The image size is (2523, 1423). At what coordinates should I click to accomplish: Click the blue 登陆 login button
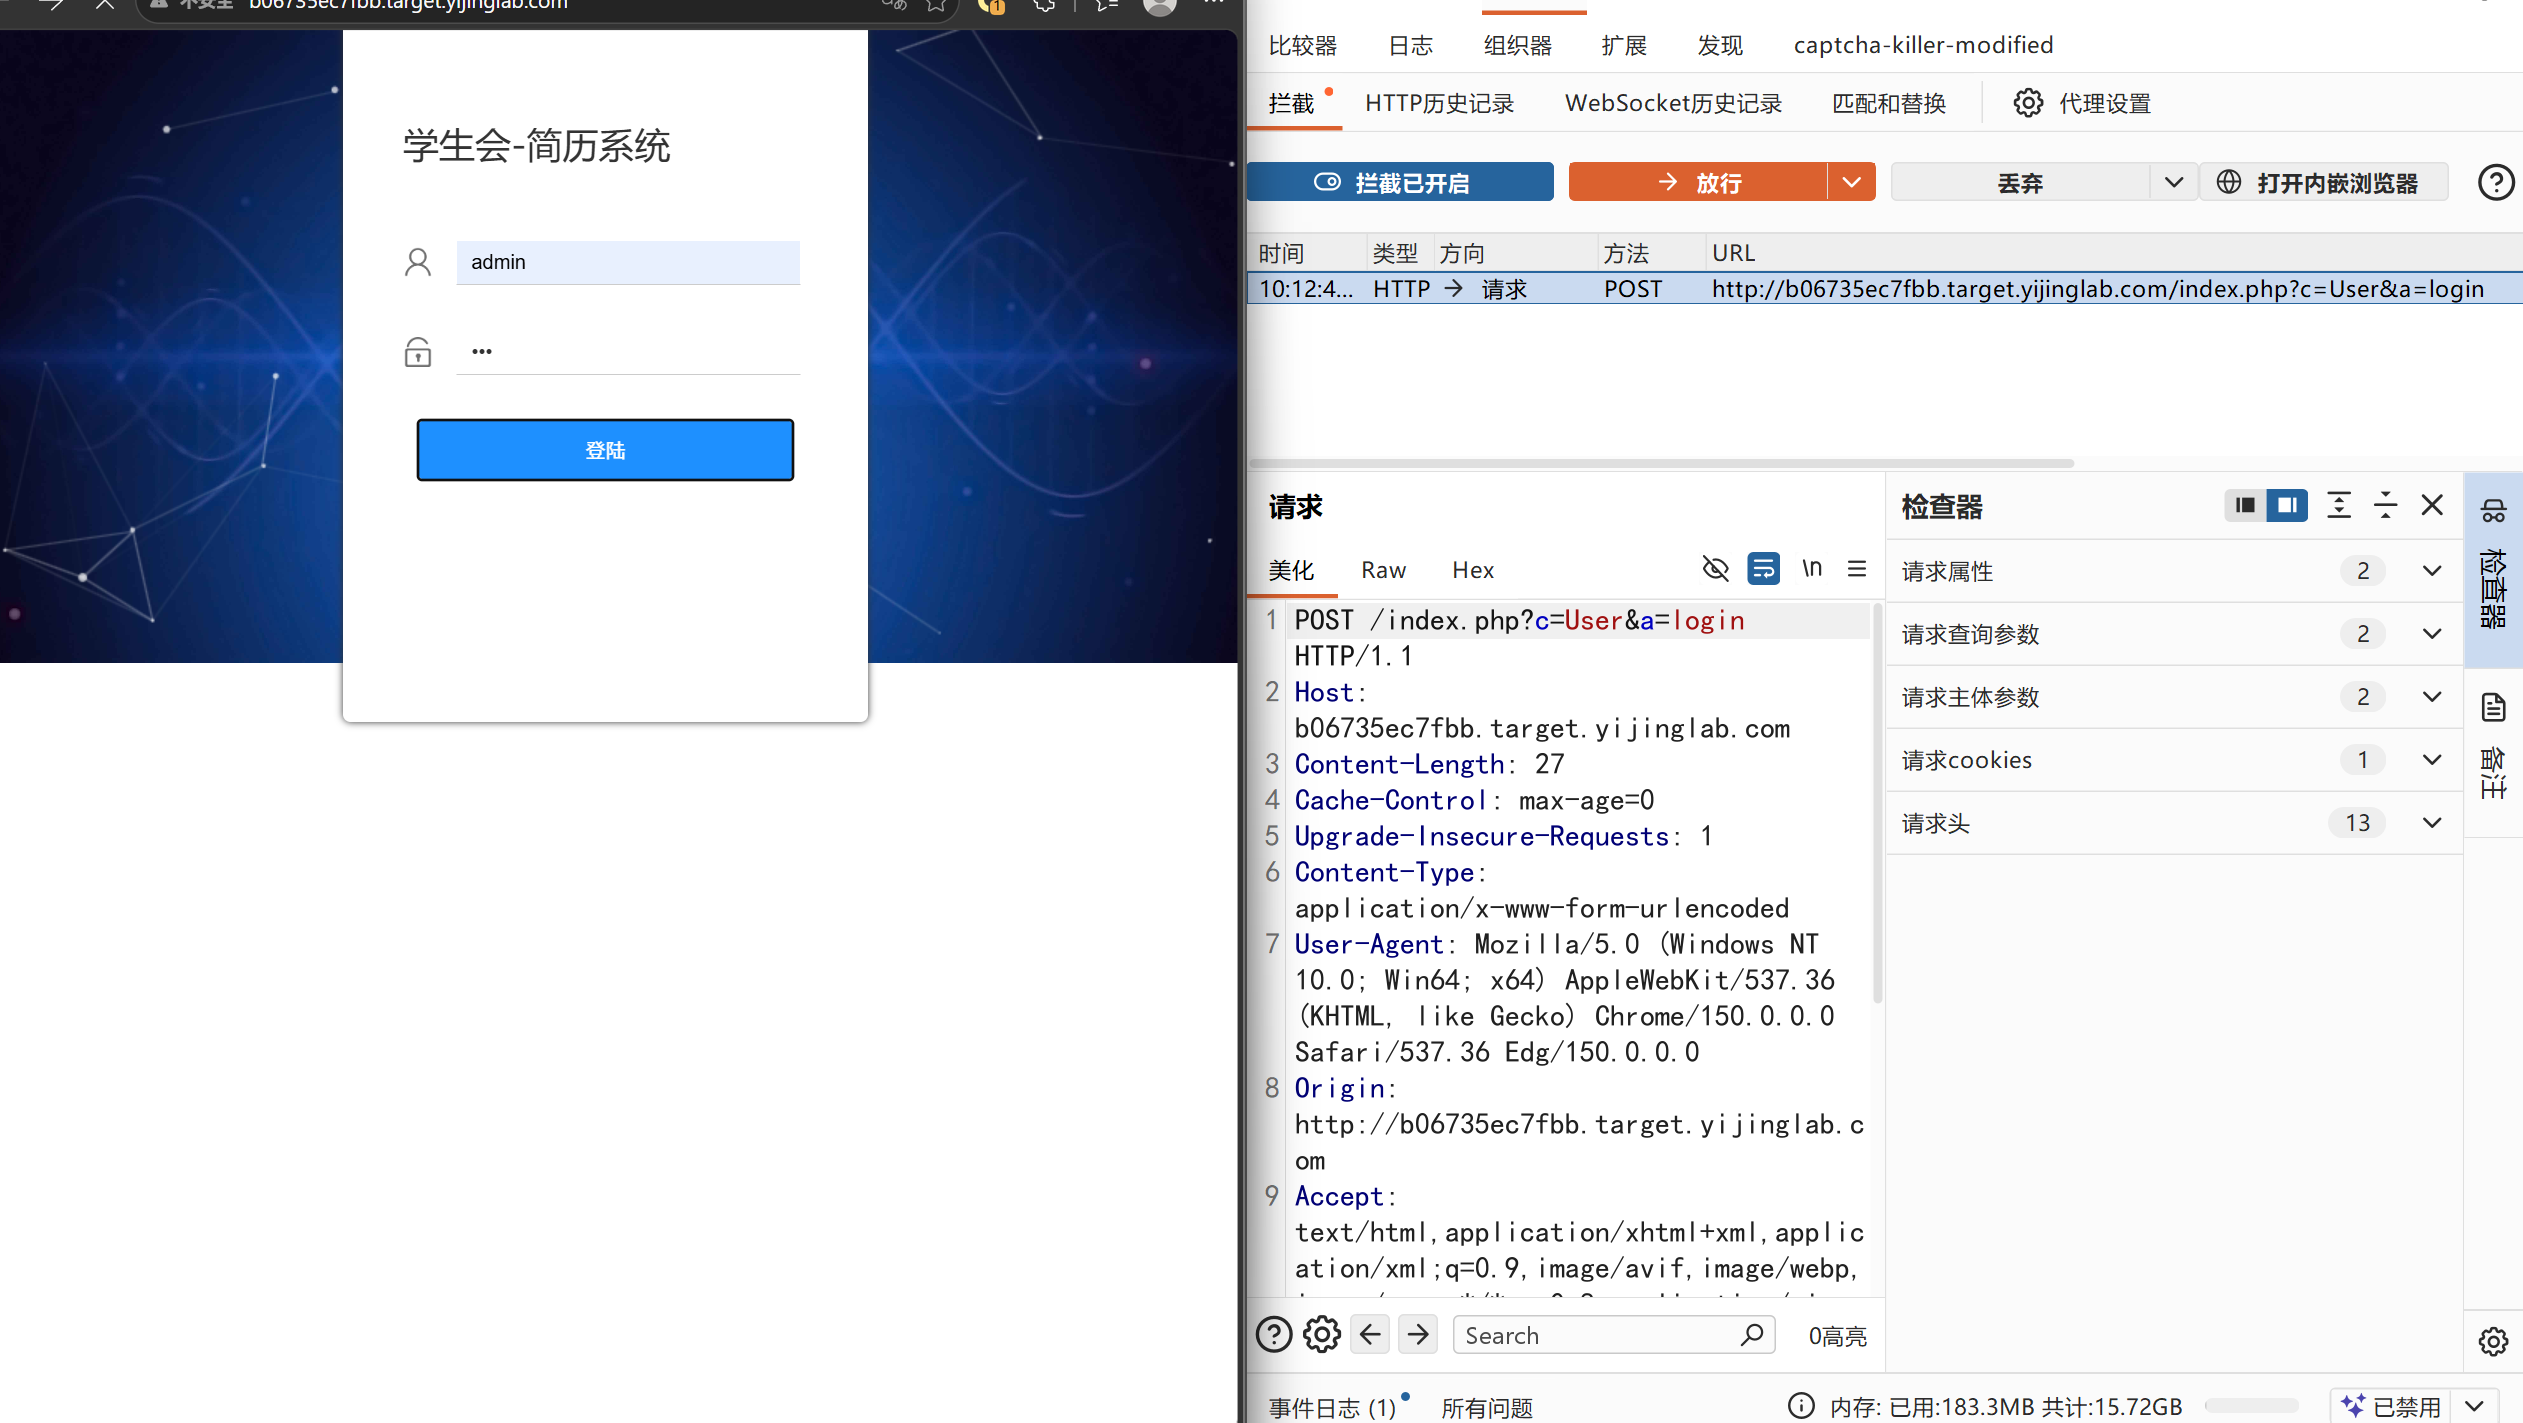click(605, 450)
